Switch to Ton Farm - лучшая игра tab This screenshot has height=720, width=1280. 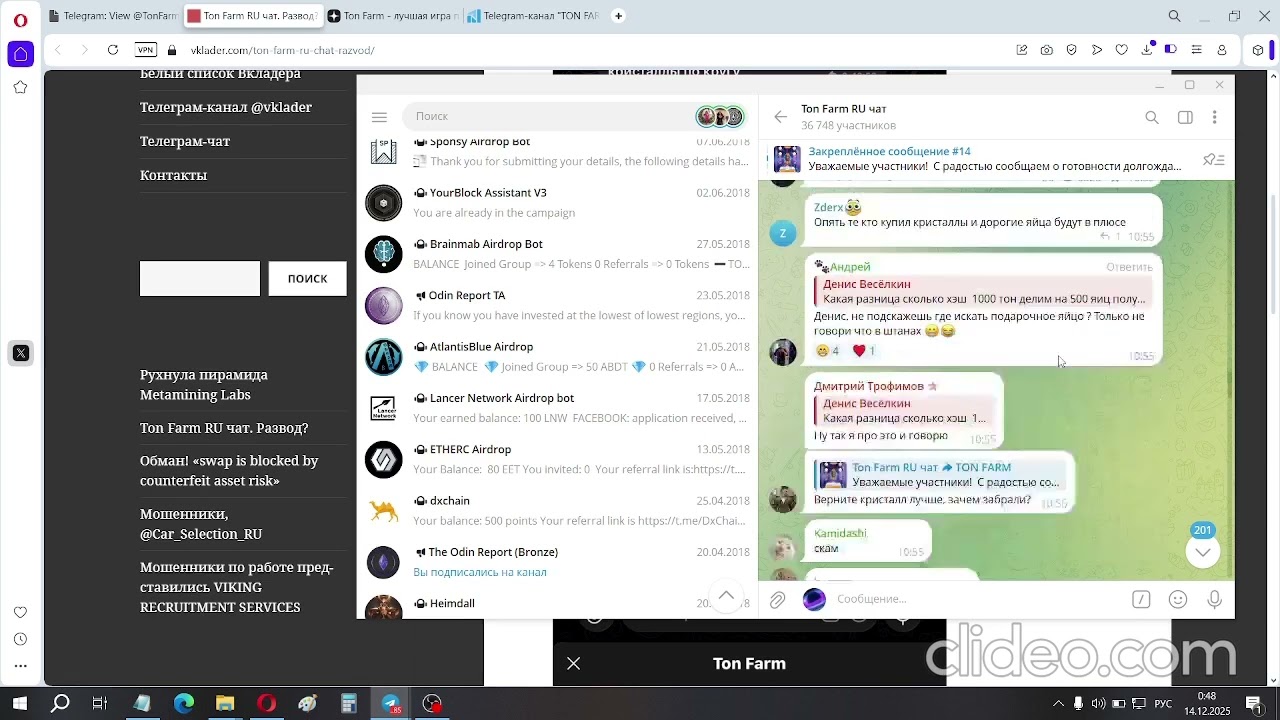pos(393,16)
